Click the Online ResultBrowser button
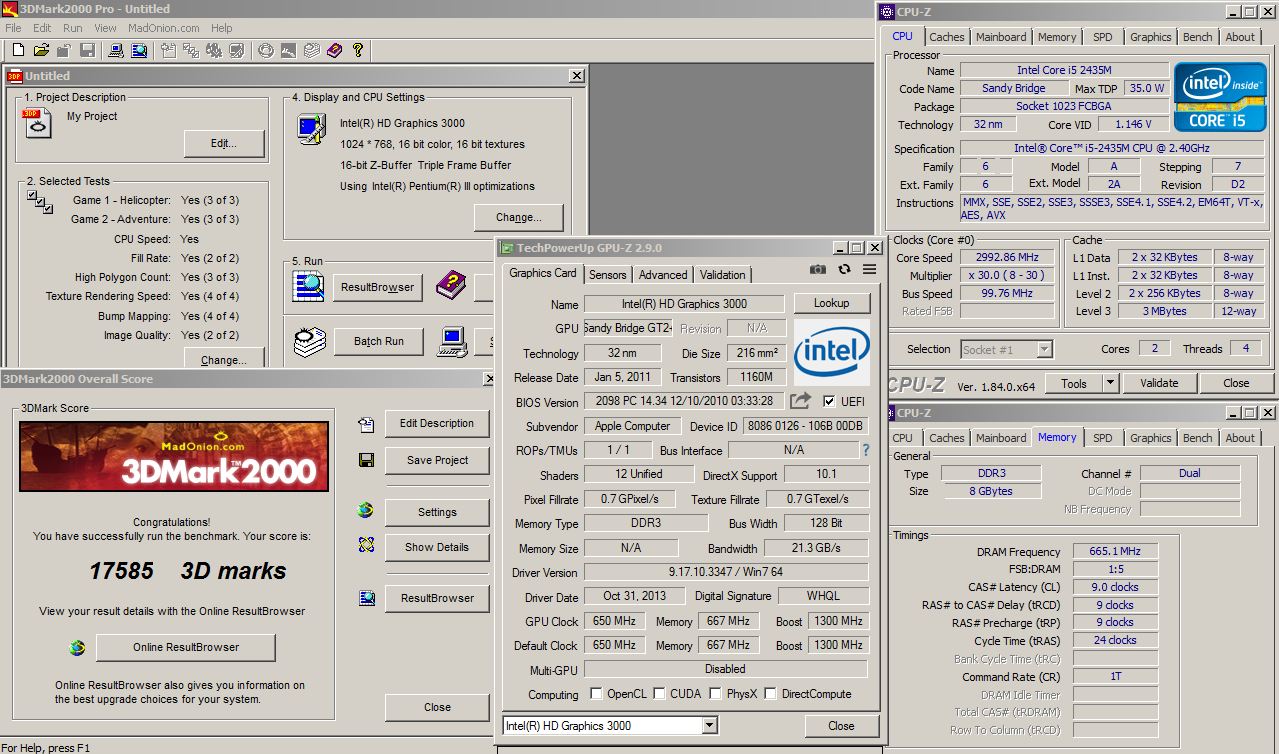The height and width of the screenshot is (754, 1279). pyautogui.click(x=186, y=647)
